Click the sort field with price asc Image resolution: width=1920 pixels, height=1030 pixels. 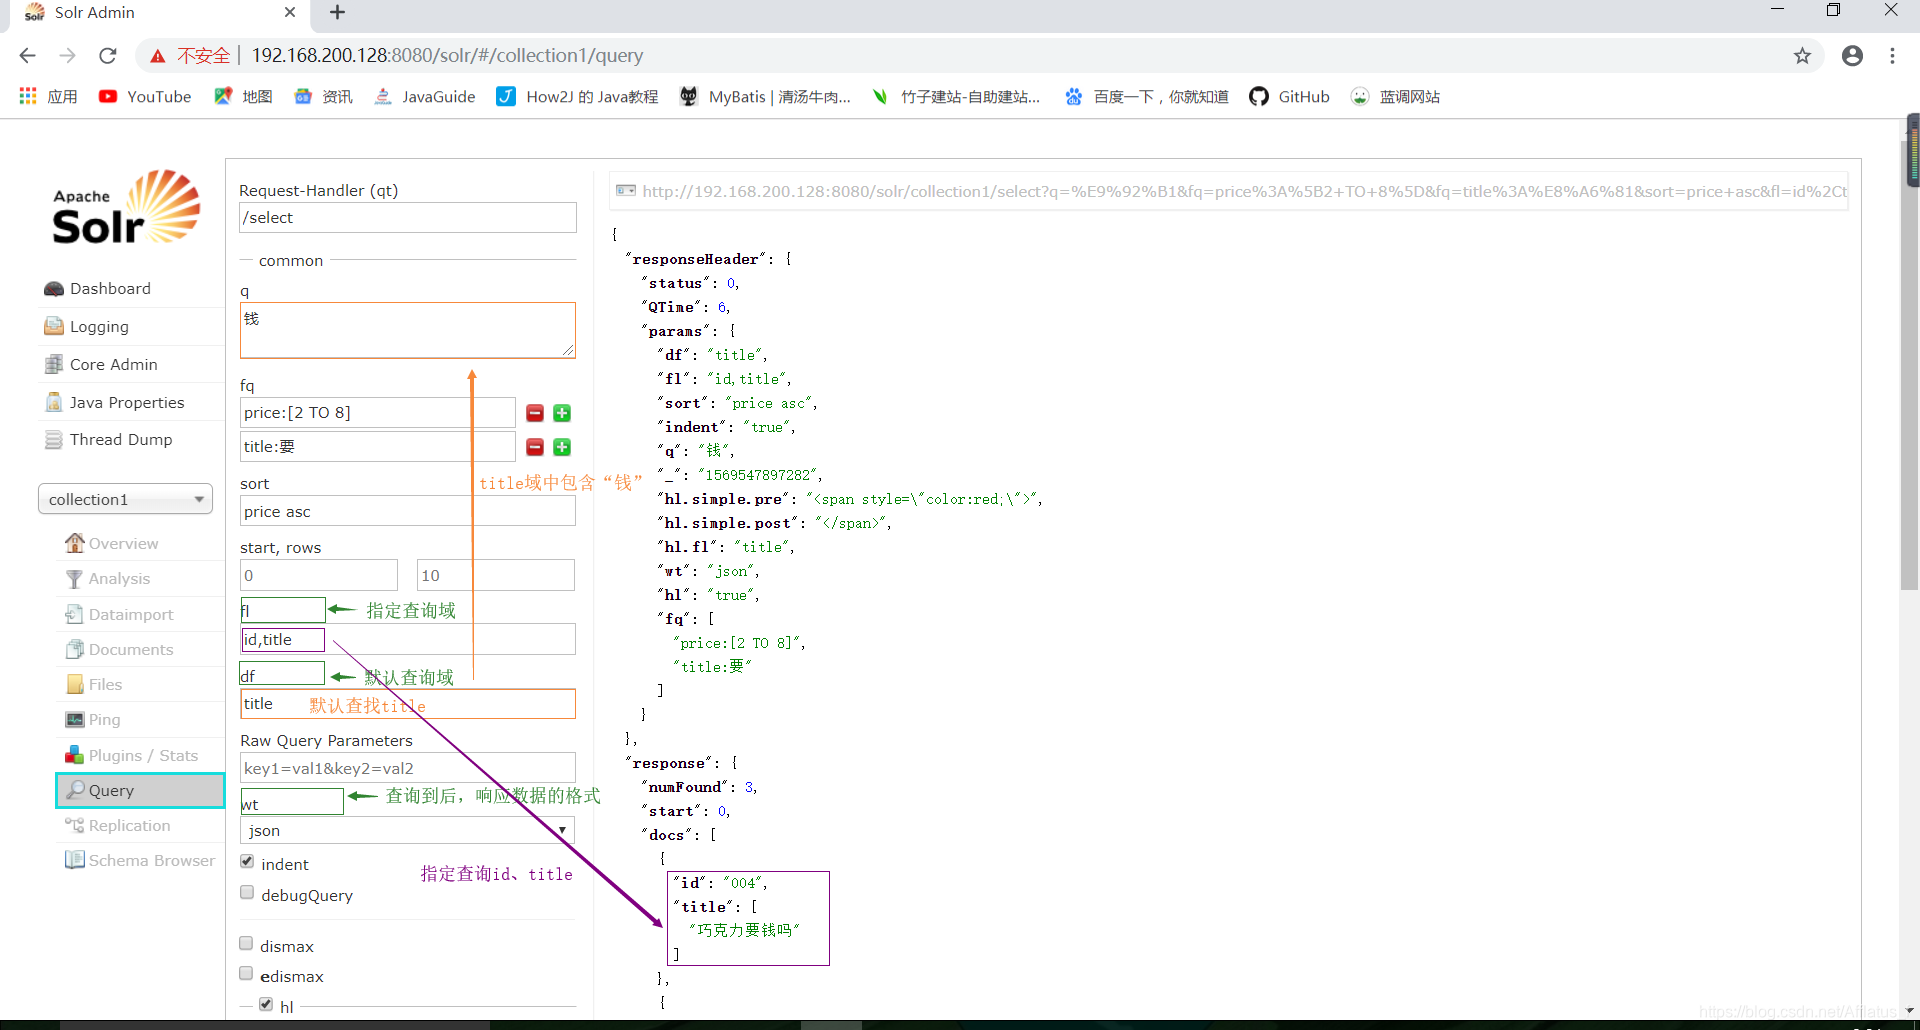click(407, 511)
